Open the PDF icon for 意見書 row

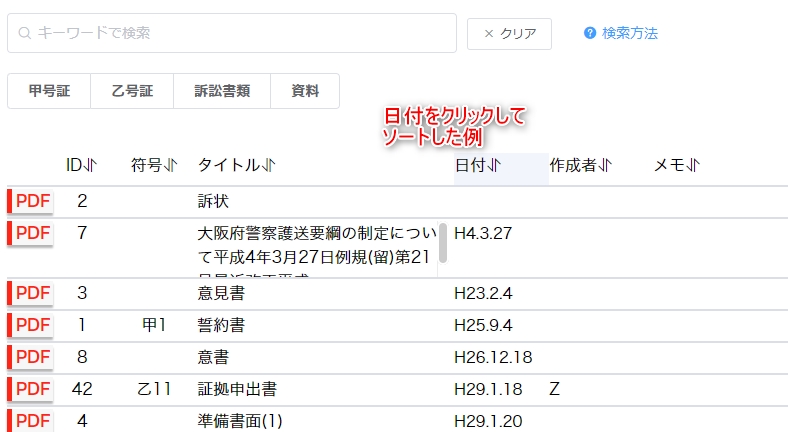point(31,293)
